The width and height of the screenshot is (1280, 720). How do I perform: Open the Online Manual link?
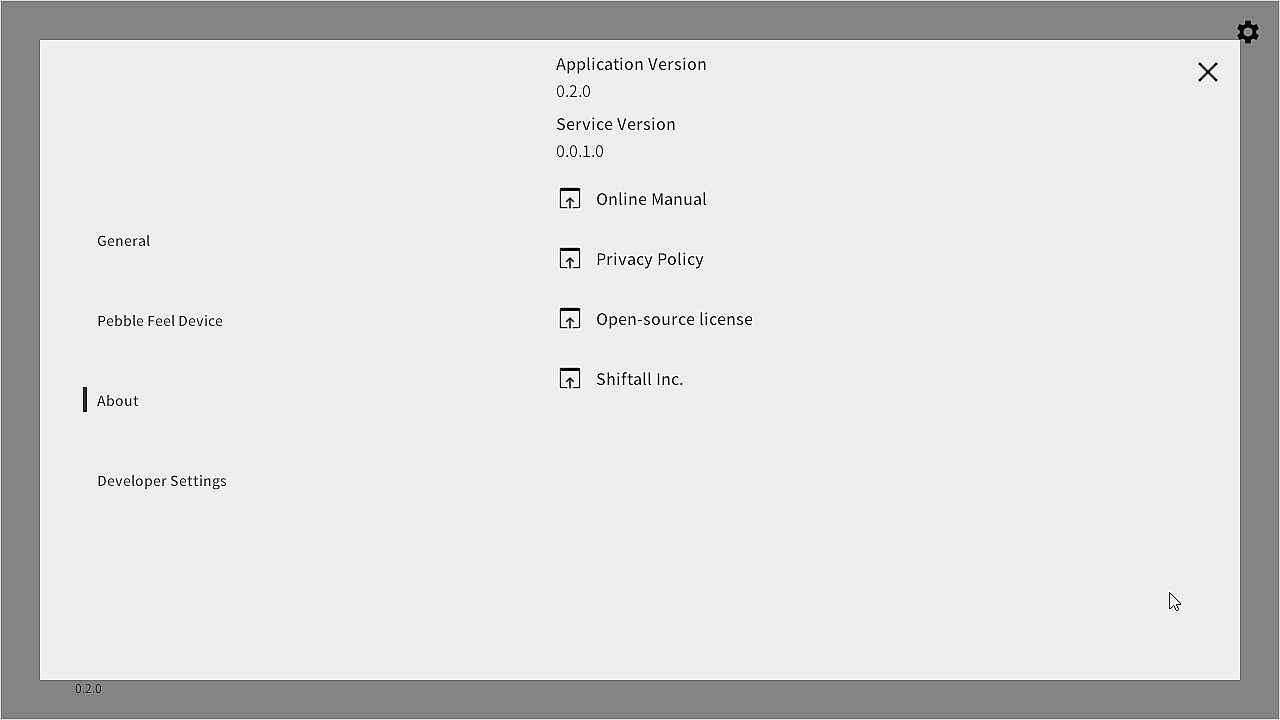coord(651,199)
